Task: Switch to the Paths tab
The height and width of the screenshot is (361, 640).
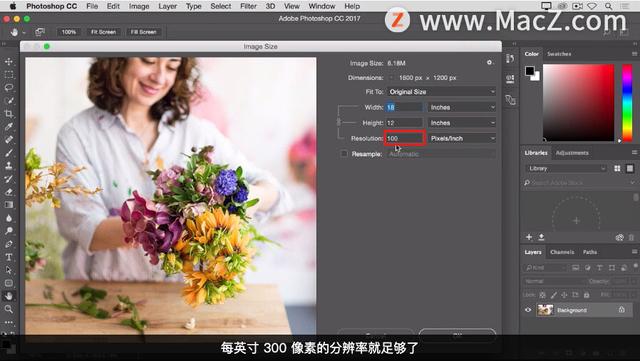Action: (x=590, y=252)
